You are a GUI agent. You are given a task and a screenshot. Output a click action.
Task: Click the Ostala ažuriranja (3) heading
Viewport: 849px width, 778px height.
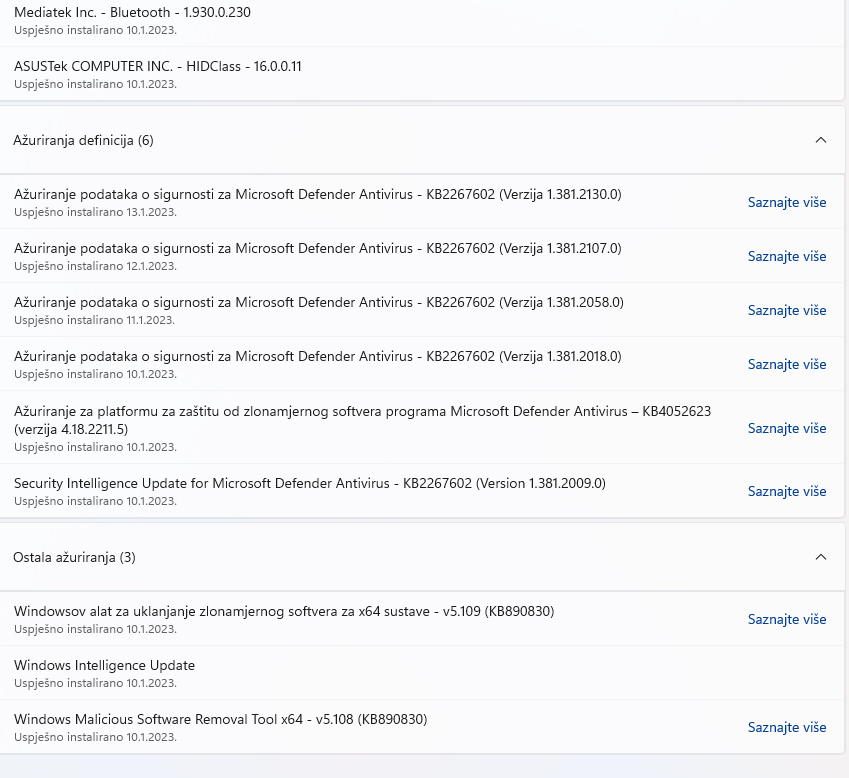tap(74, 558)
